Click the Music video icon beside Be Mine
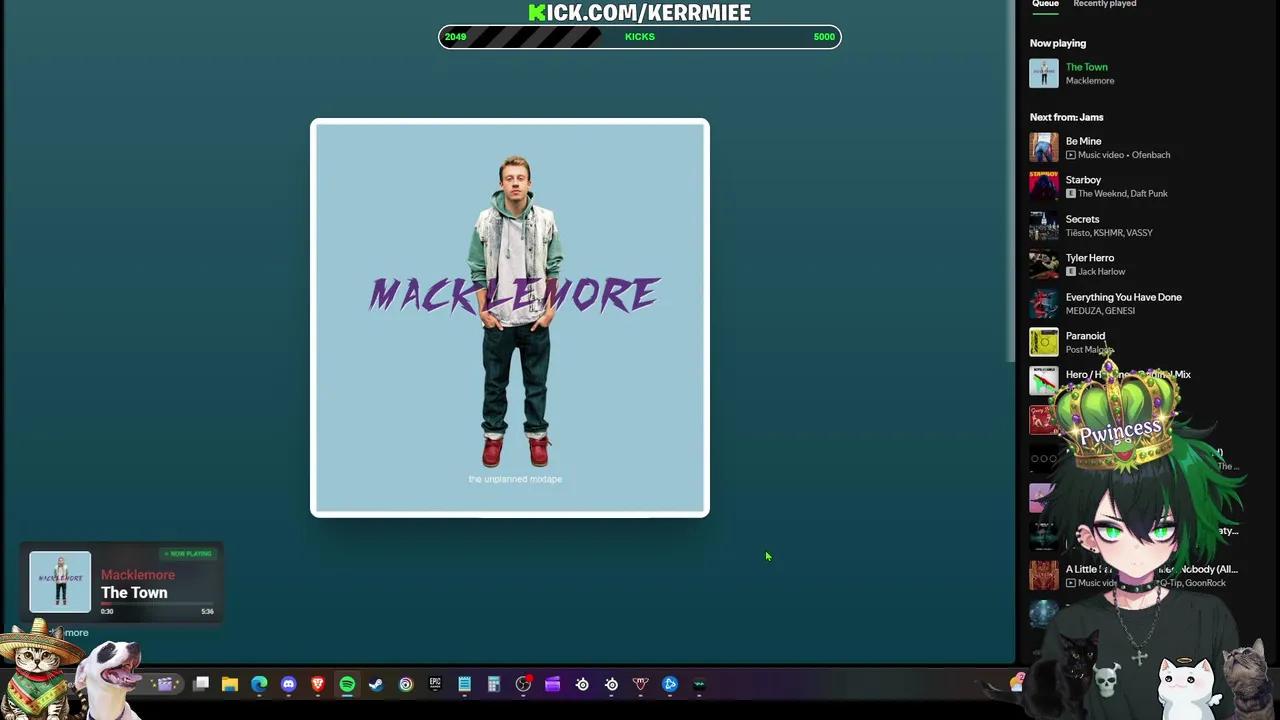The width and height of the screenshot is (1280, 720). 1071,155
